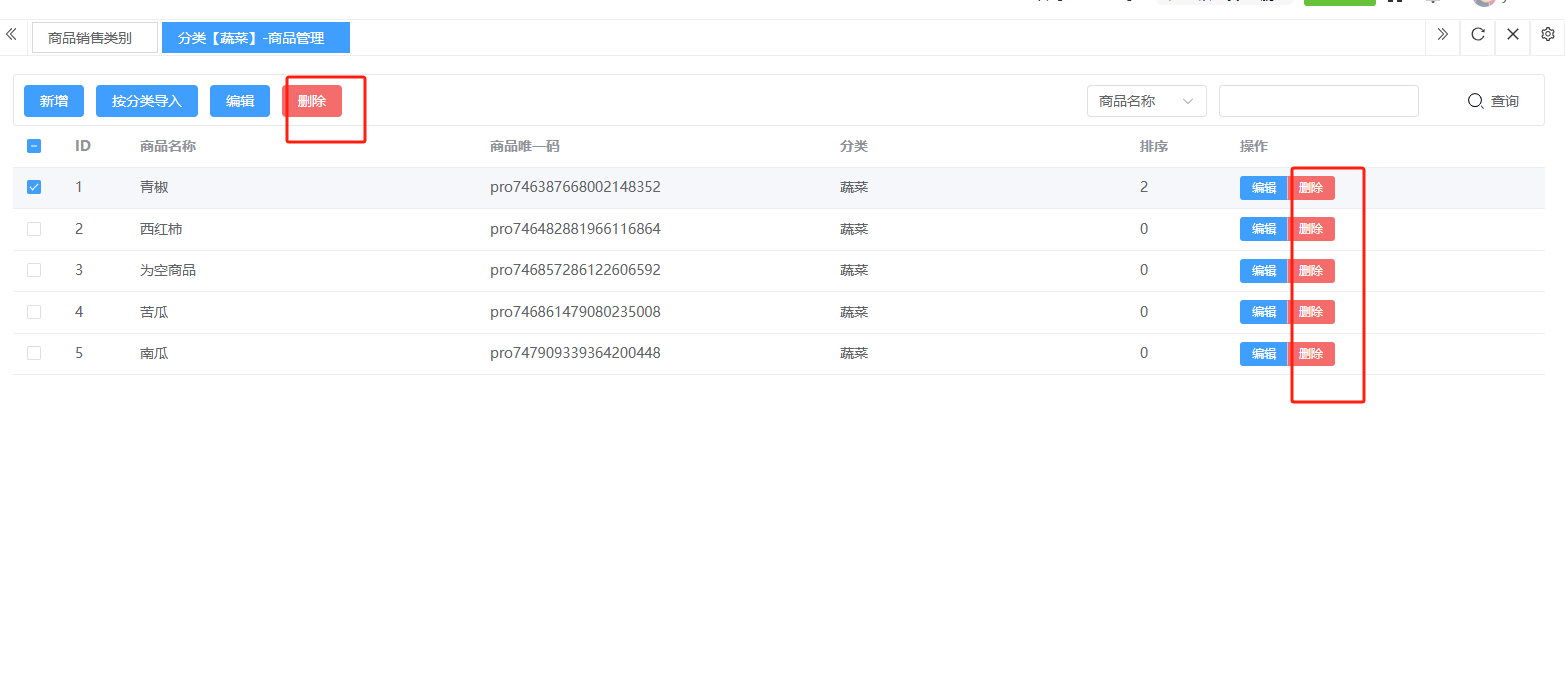Toggle the select-all header checkbox
1565x679 pixels.
coord(34,146)
